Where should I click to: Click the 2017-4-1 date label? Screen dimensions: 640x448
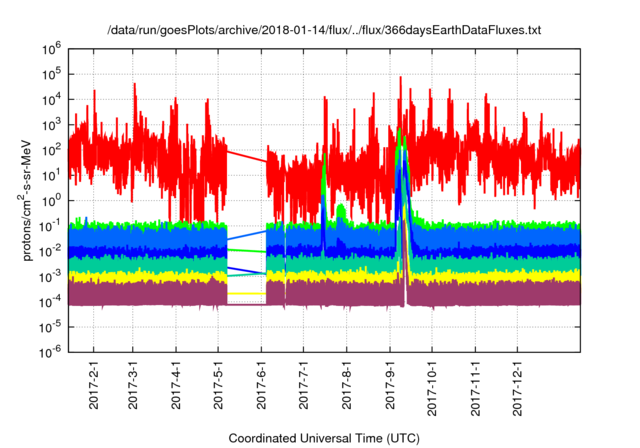176,385
